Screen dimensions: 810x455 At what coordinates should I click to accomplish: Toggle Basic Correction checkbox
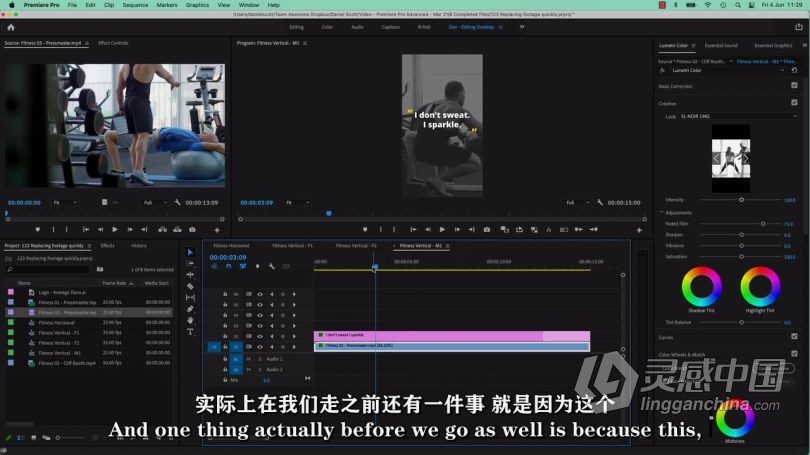[x=795, y=85]
